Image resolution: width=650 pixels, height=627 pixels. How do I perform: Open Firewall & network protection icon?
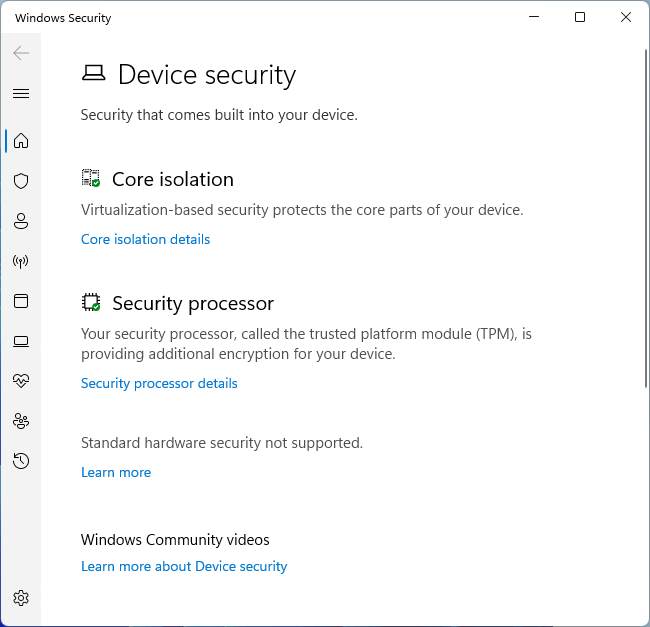tap(21, 261)
